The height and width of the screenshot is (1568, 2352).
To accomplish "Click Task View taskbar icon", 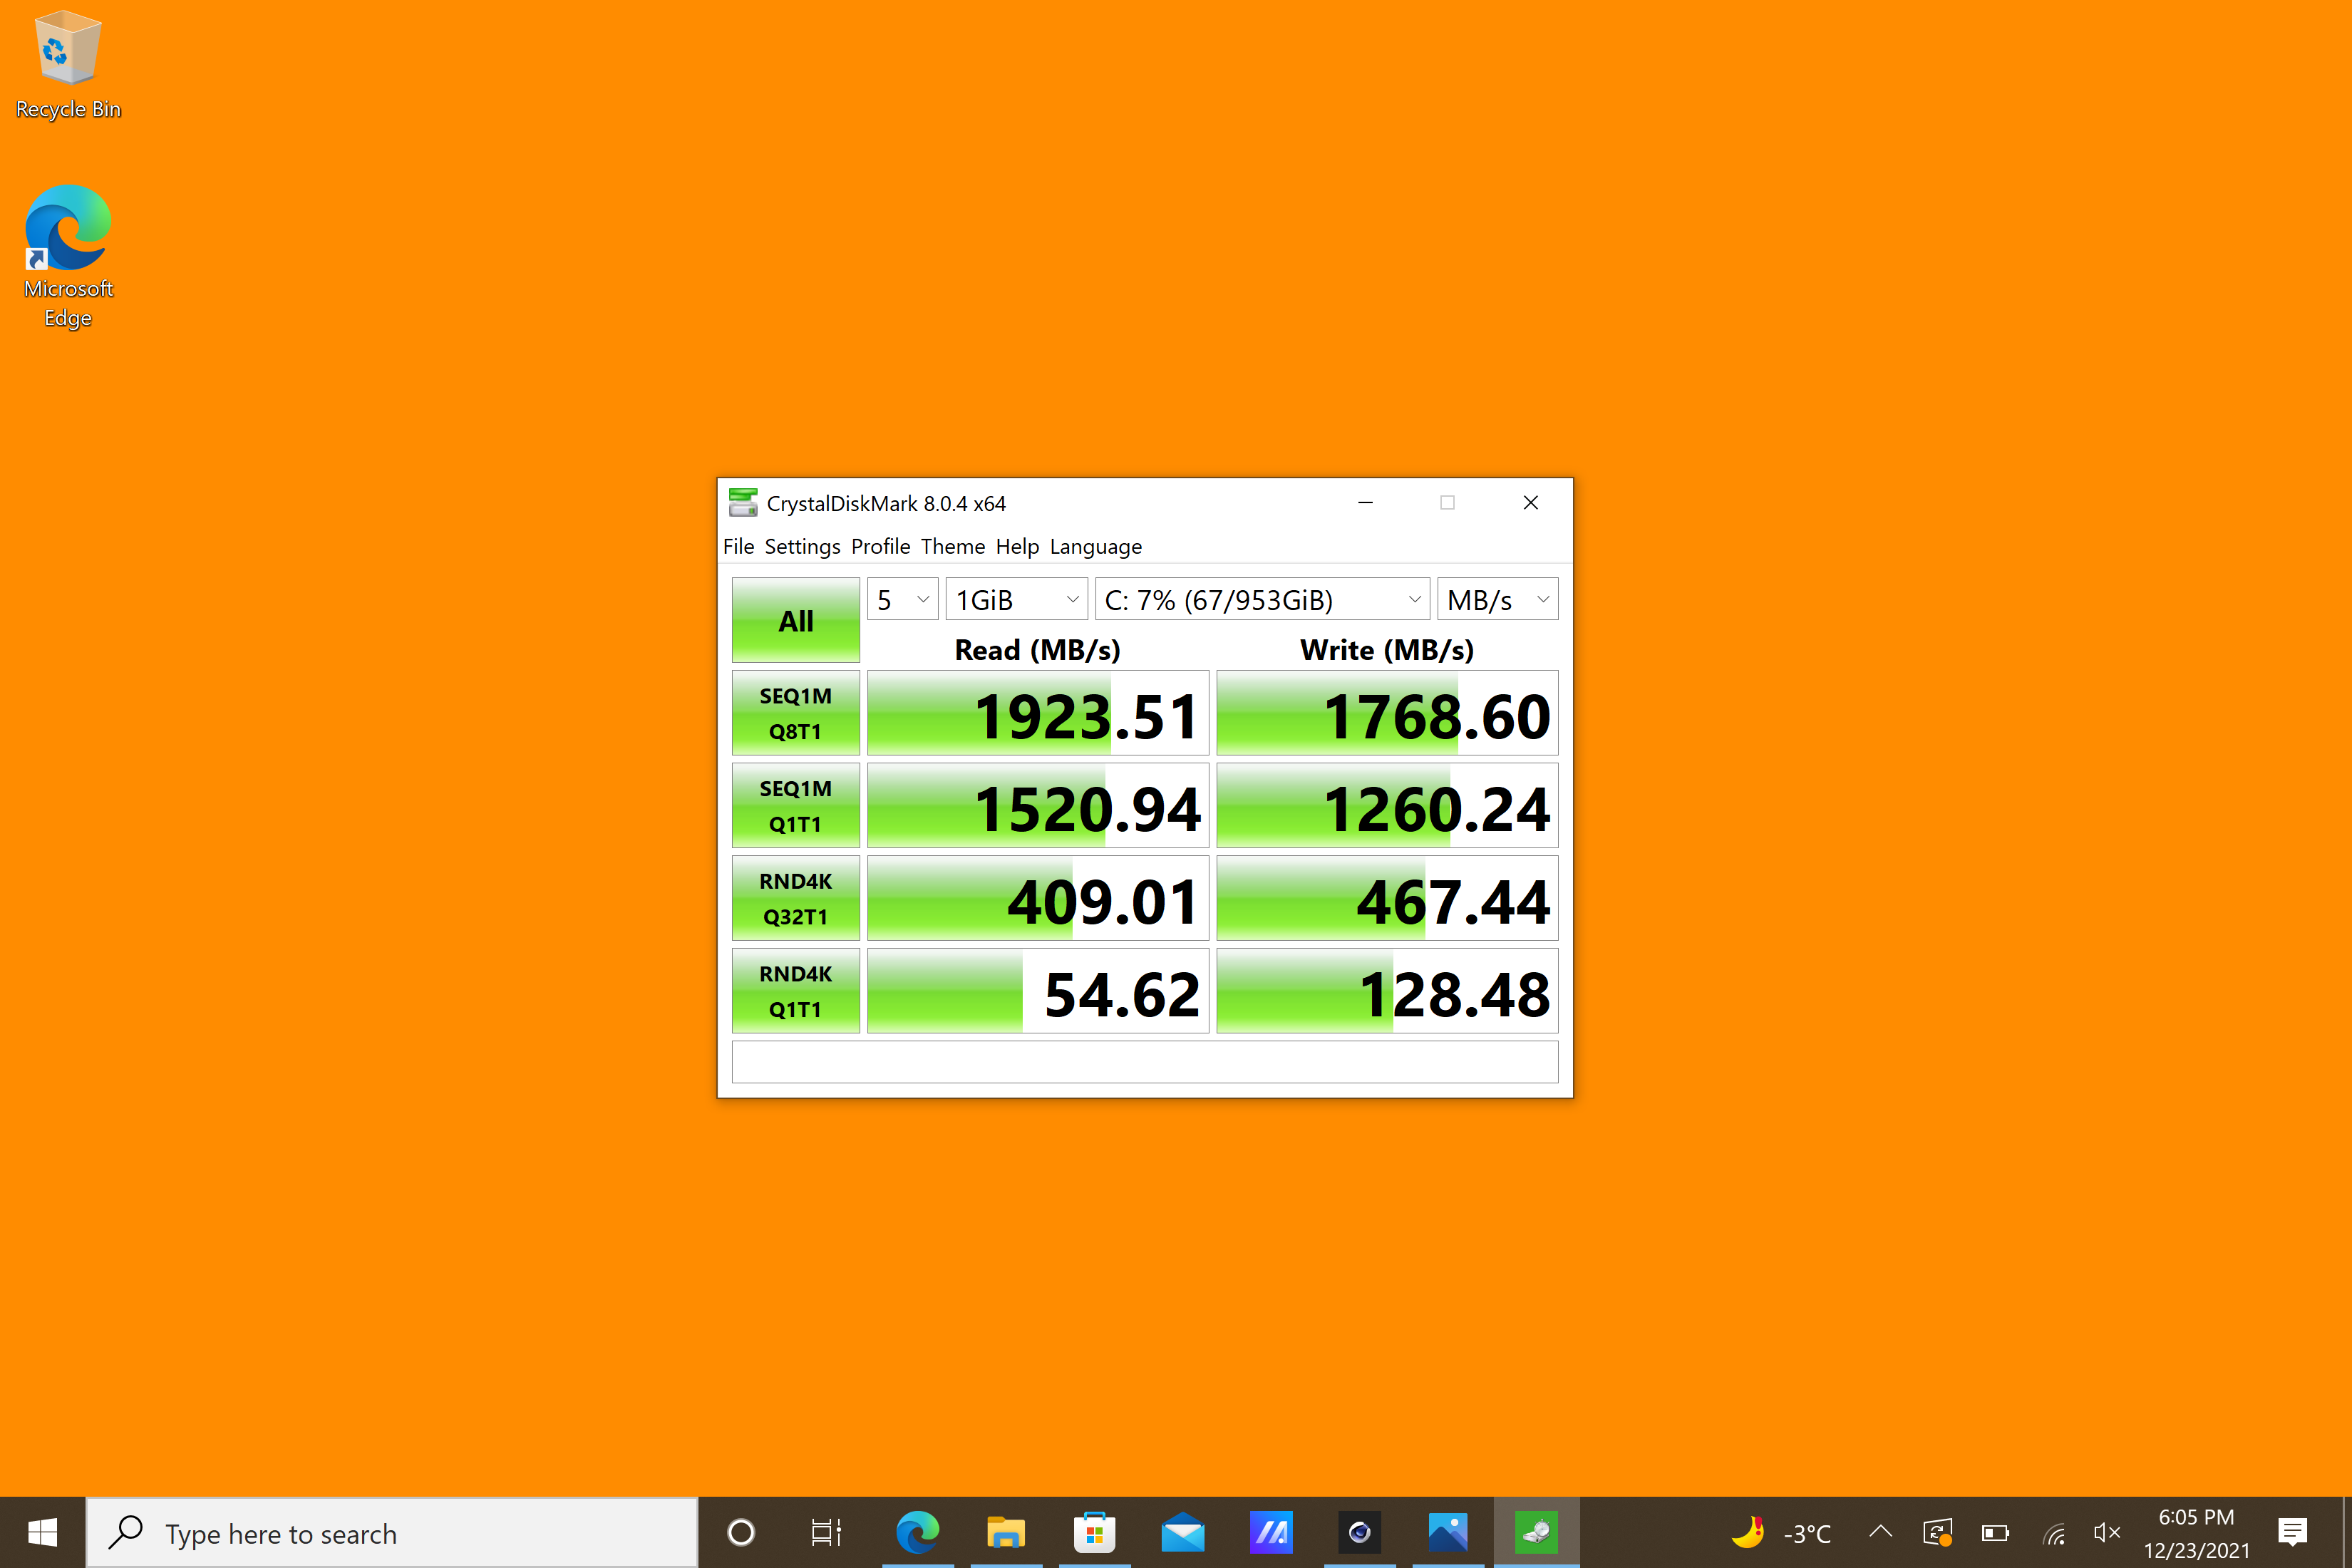I will click(x=826, y=1532).
